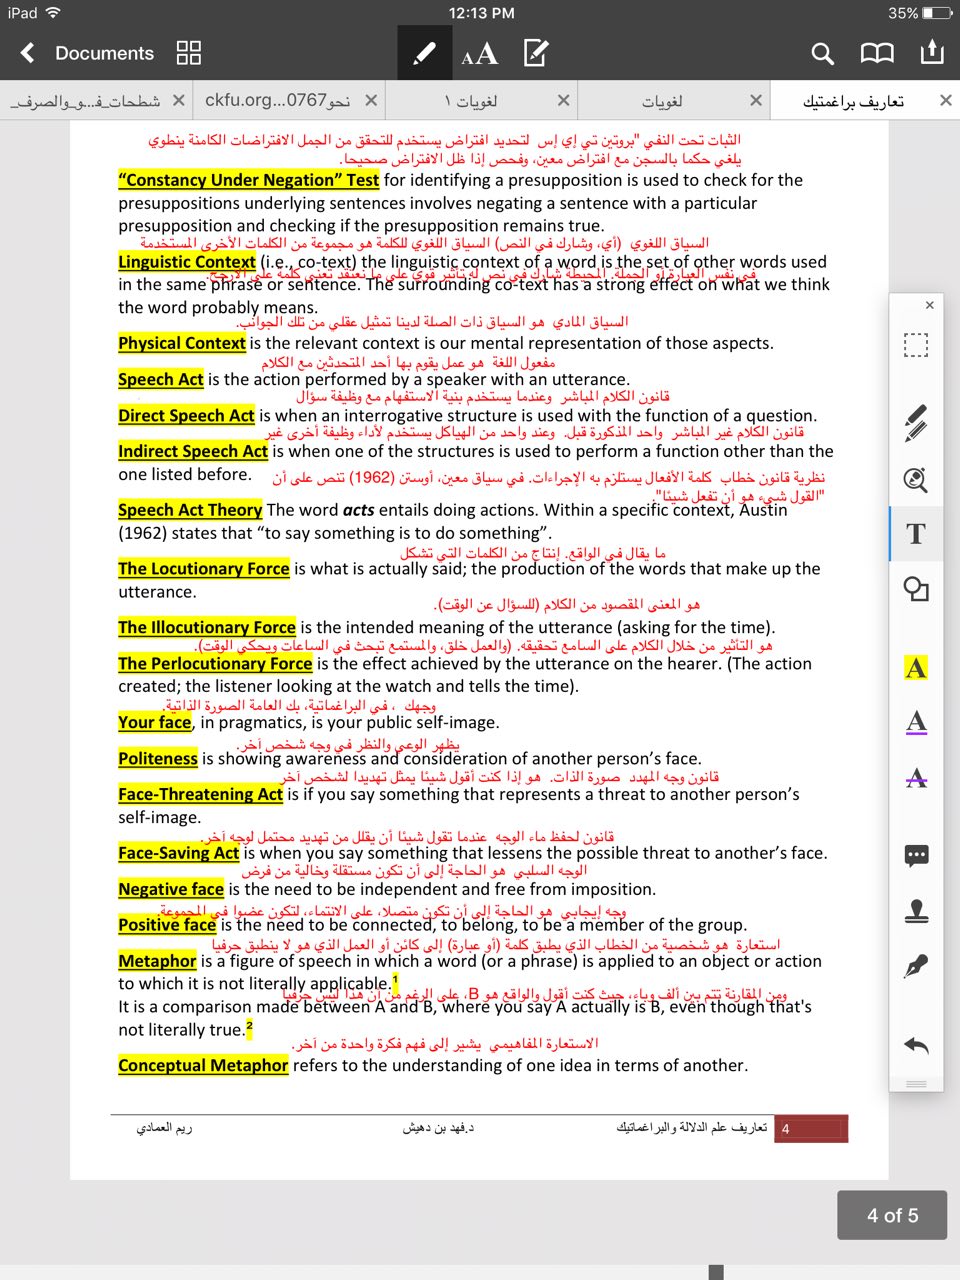The width and height of the screenshot is (960, 1280).
Task: Tap the highlighted "Indirect Speech Act" term
Action: (x=193, y=452)
